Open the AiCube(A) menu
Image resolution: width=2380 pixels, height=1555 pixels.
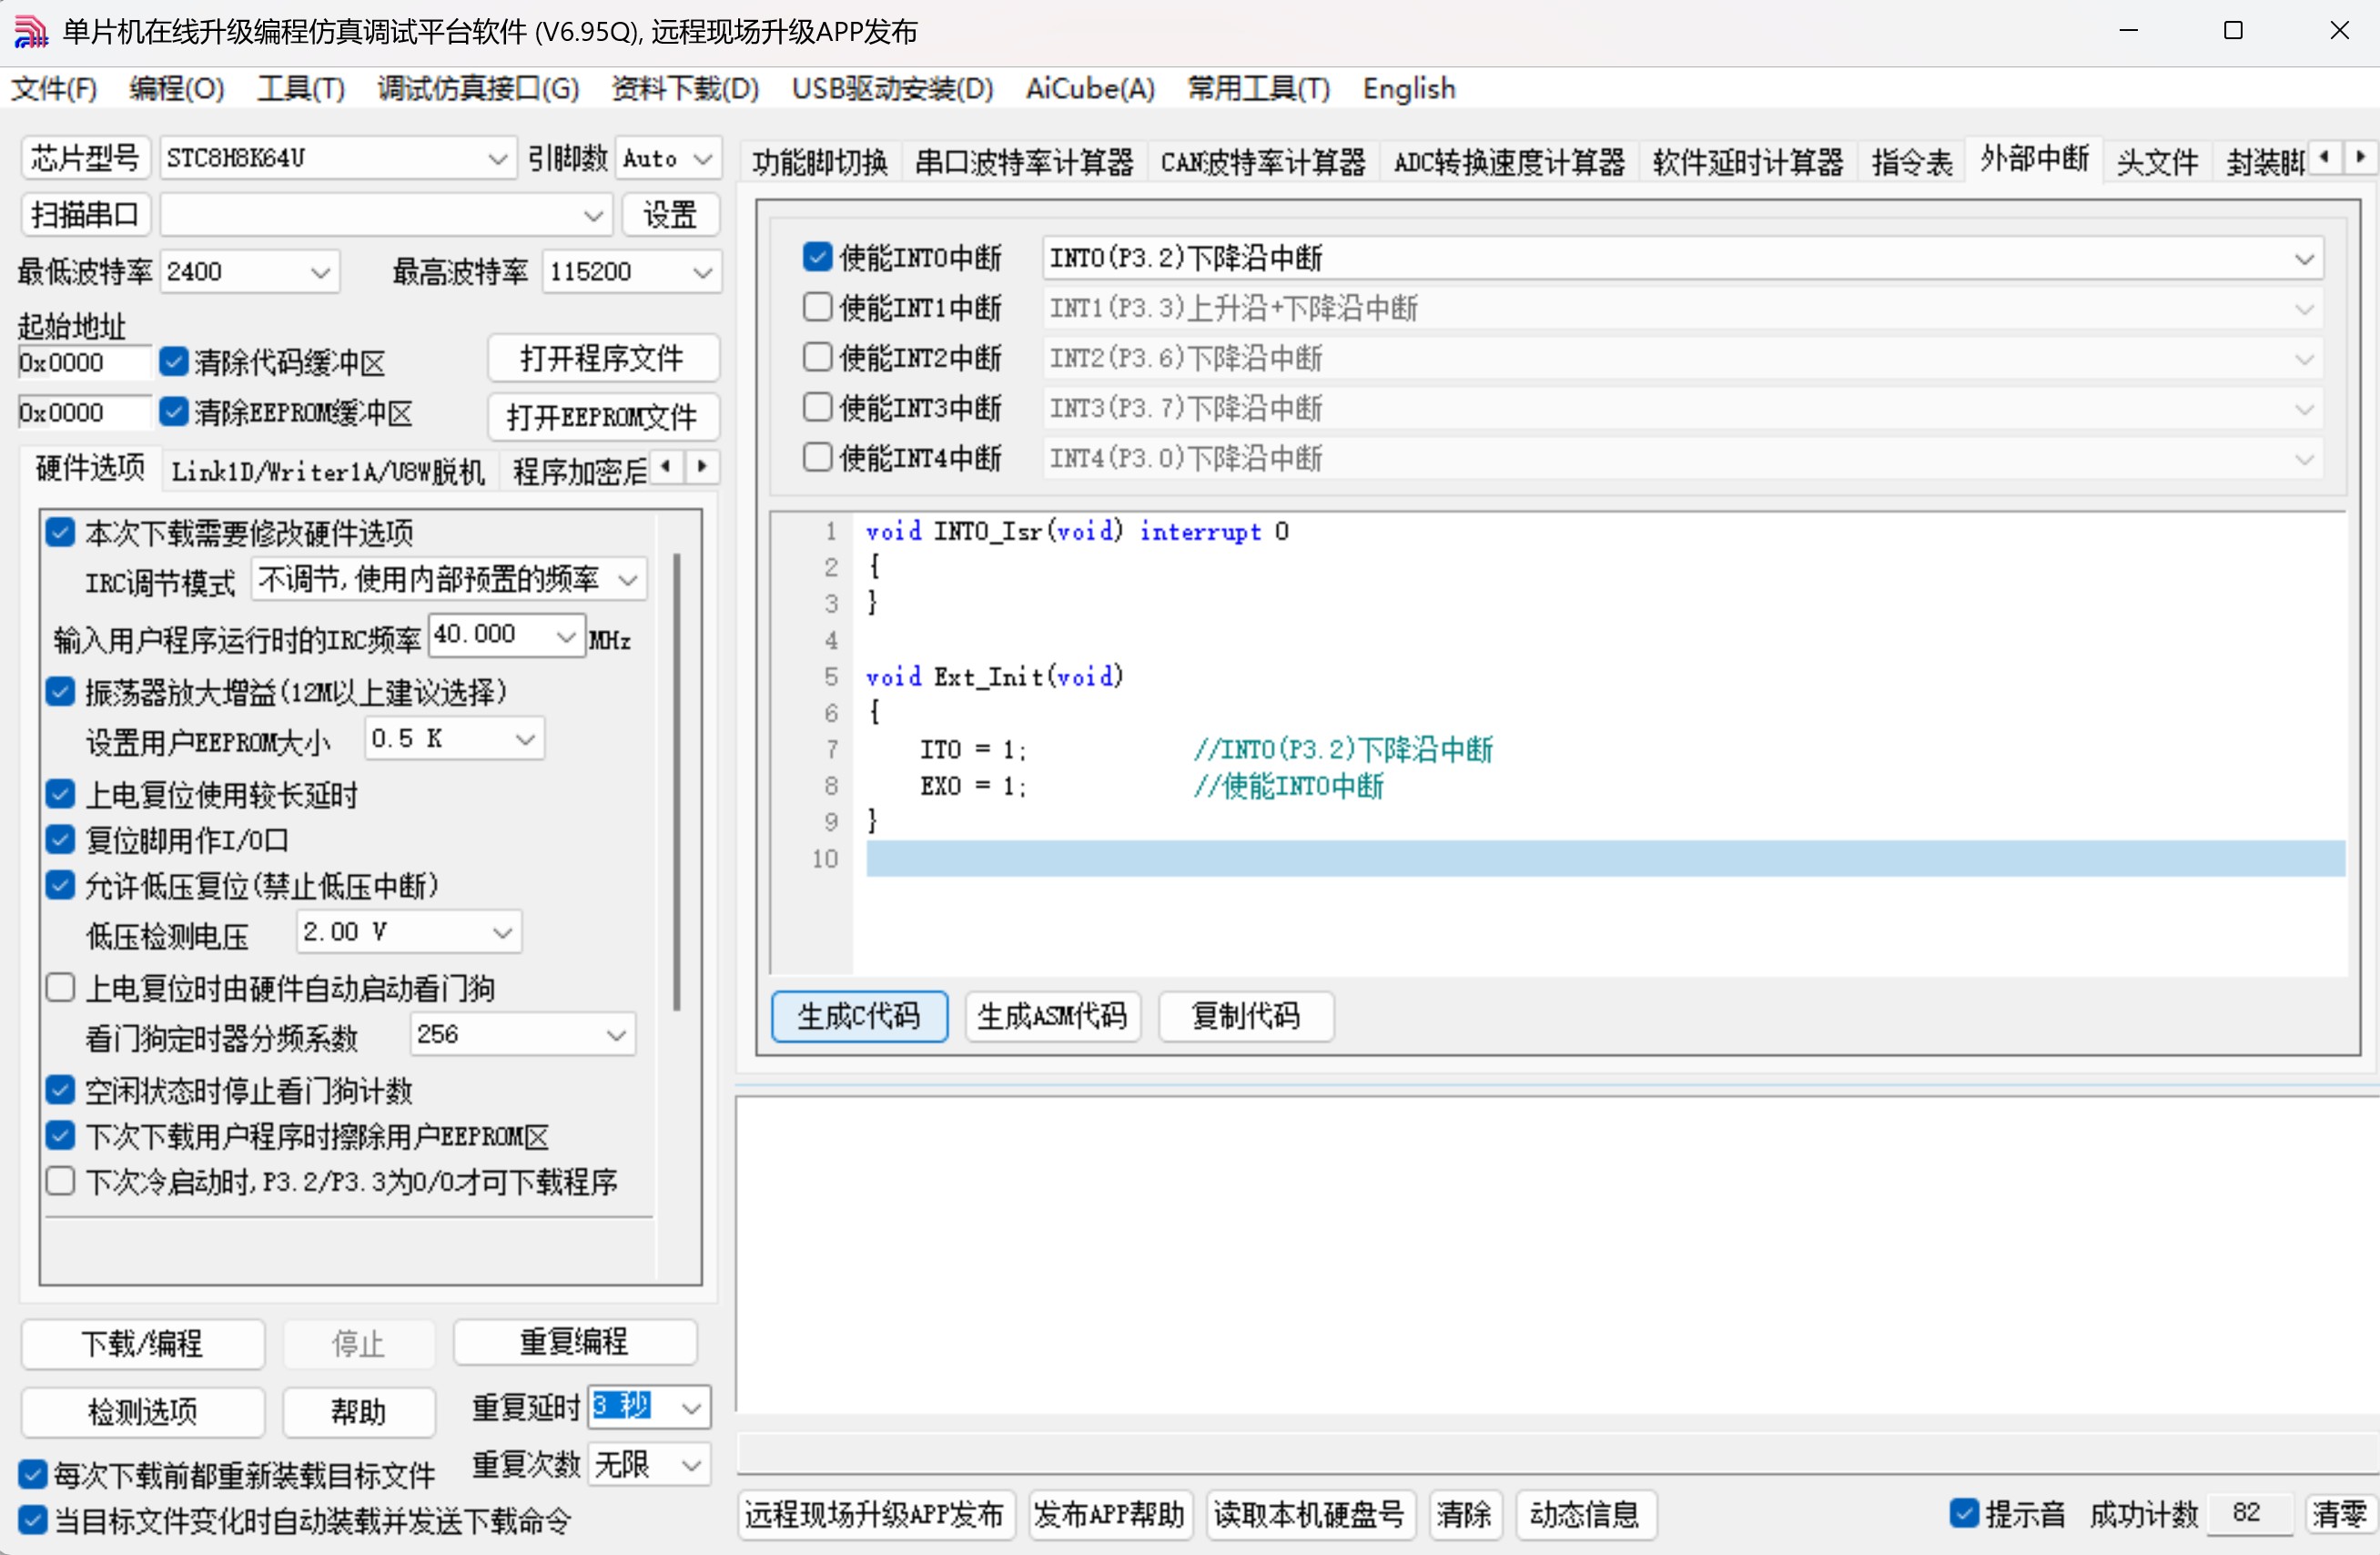point(1090,88)
